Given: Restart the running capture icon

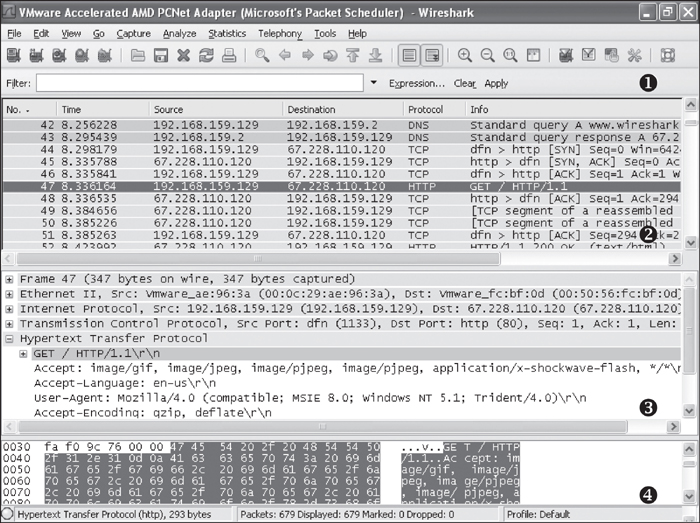Looking at the screenshot, I should pyautogui.click(x=105, y=56).
